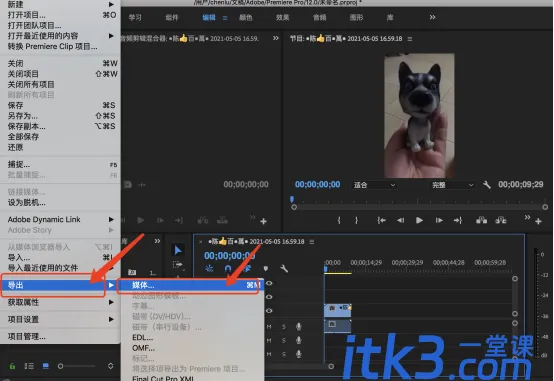554x381 pixels.
Task: Play the Program Monitor video
Action: pyautogui.click(x=419, y=221)
